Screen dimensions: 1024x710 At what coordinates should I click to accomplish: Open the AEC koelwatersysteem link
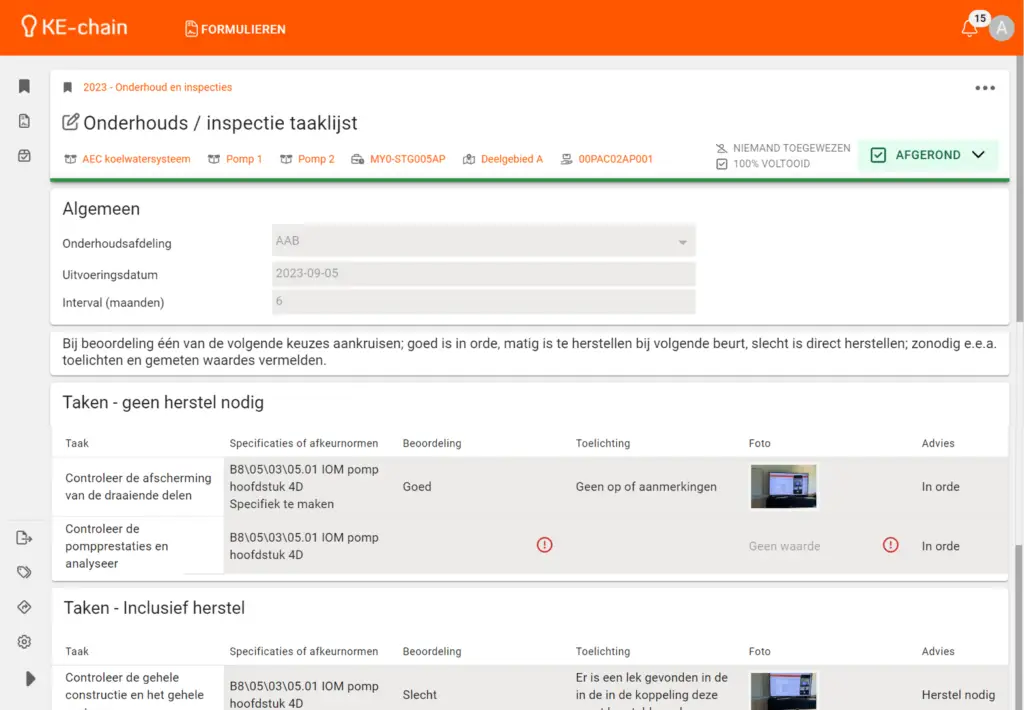(x=136, y=159)
